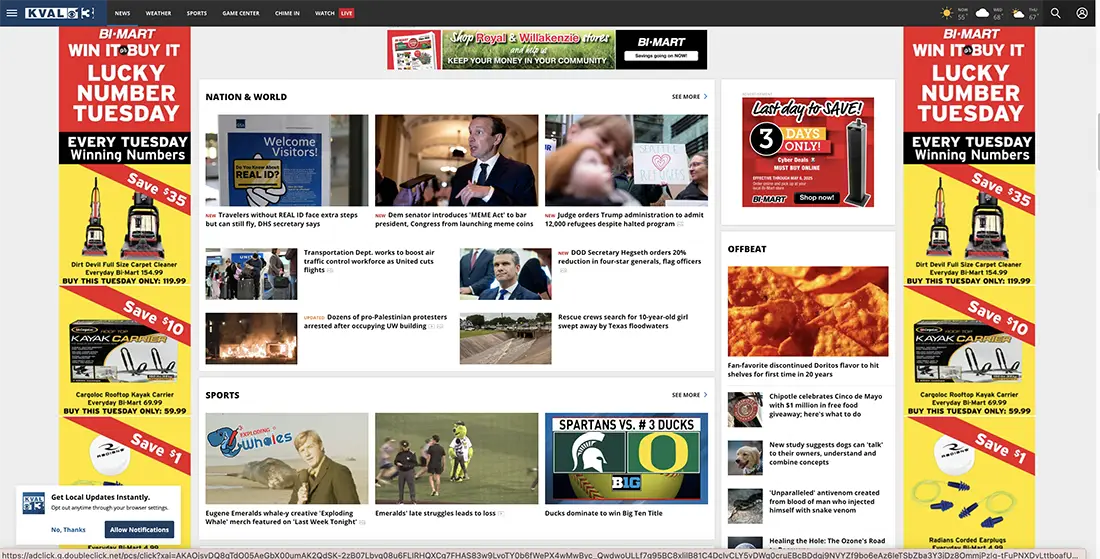This screenshot has width=1100, height=559.
Task: Open the Nation & World section heading
Action: (x=246, y=97)
